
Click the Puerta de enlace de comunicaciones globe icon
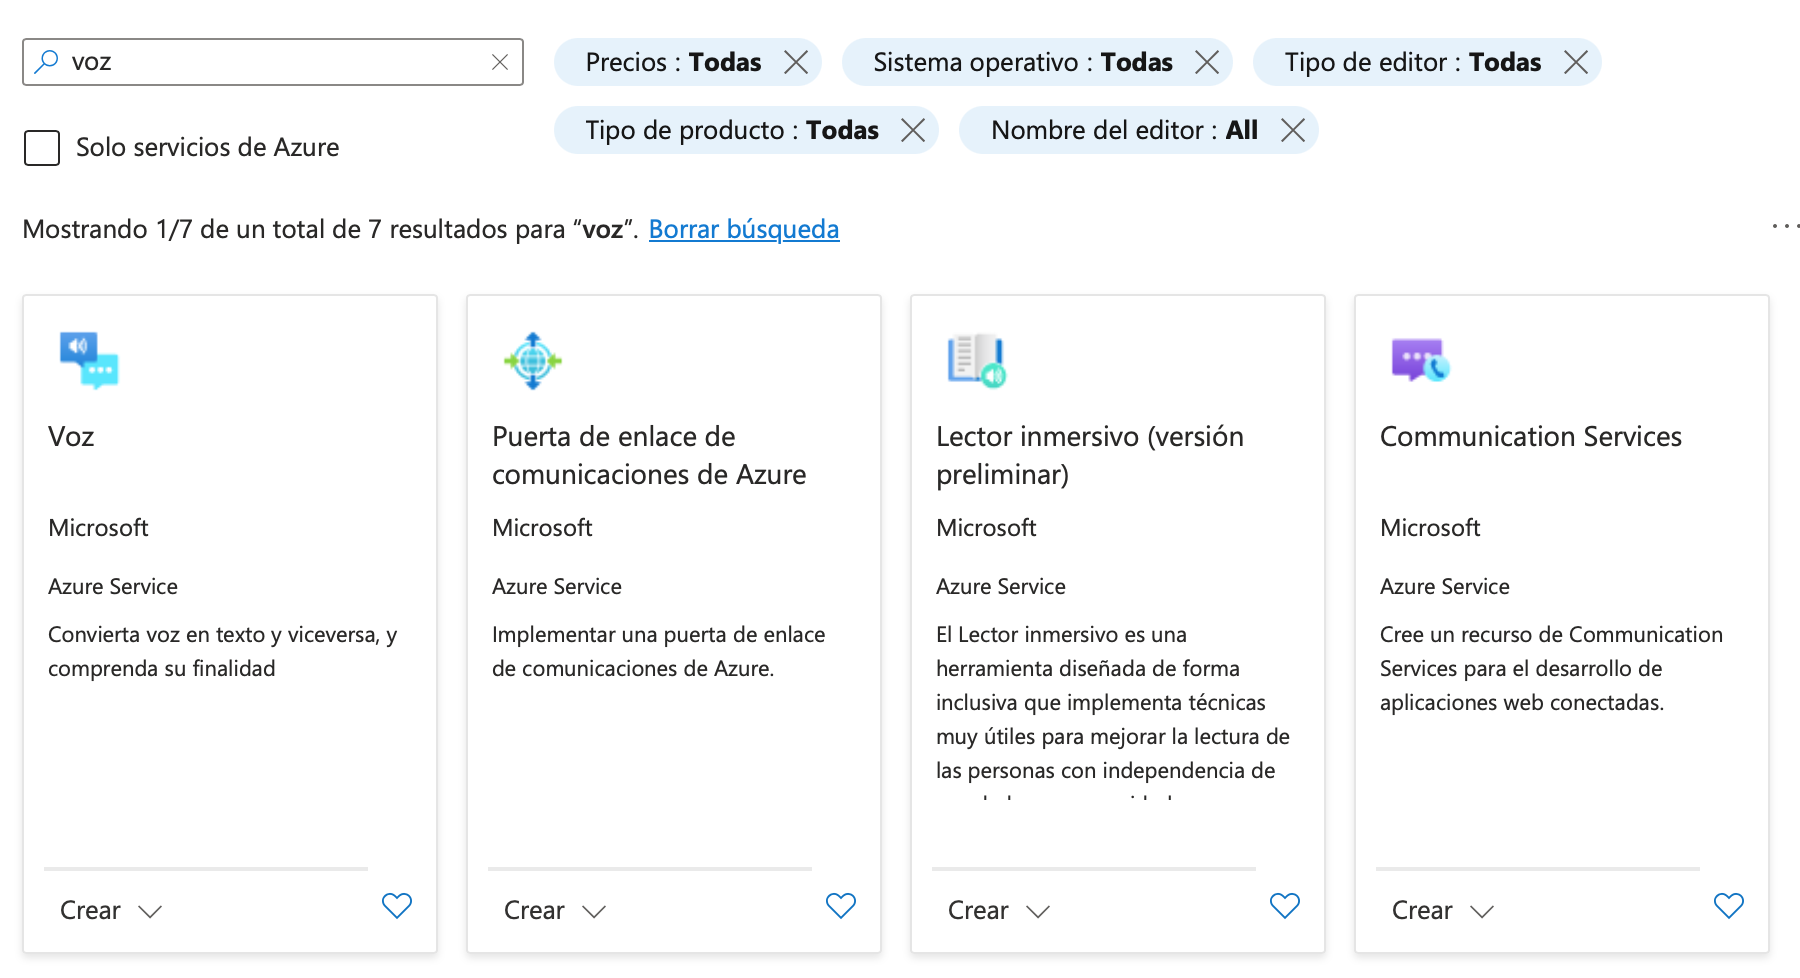click(x=532, y=362)
